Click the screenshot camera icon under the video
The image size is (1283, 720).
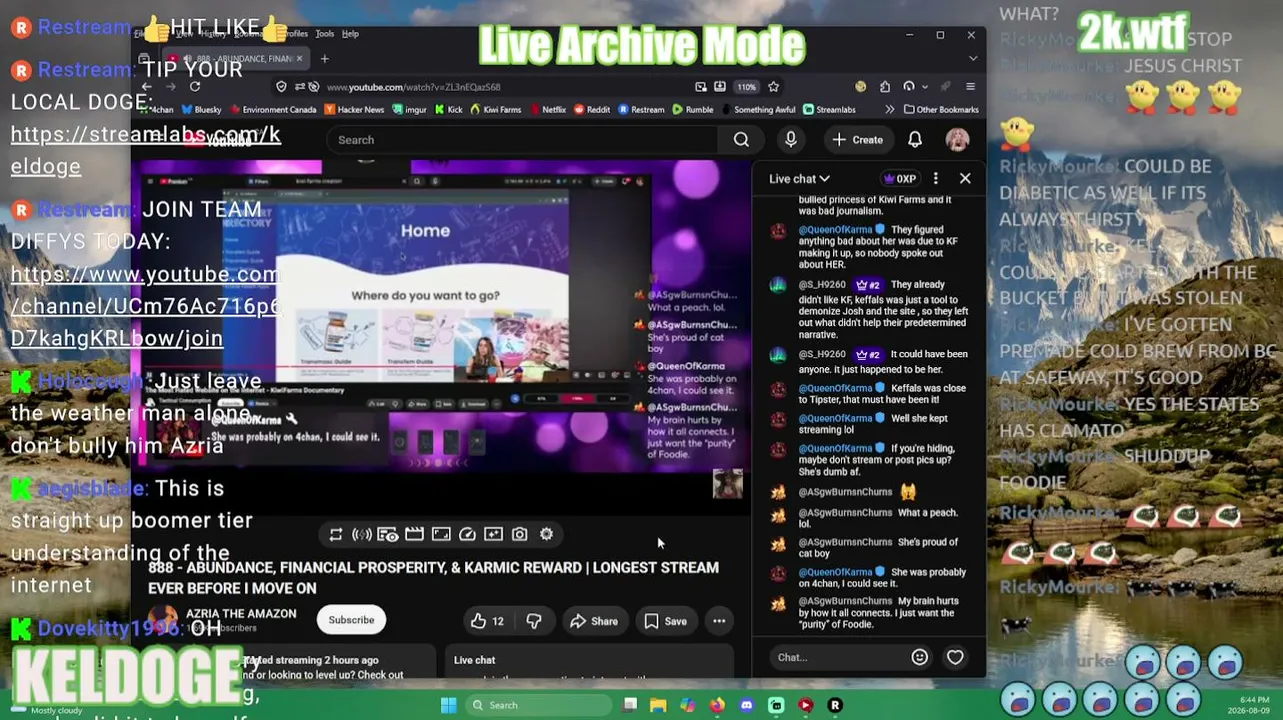[x=520, y=534]
